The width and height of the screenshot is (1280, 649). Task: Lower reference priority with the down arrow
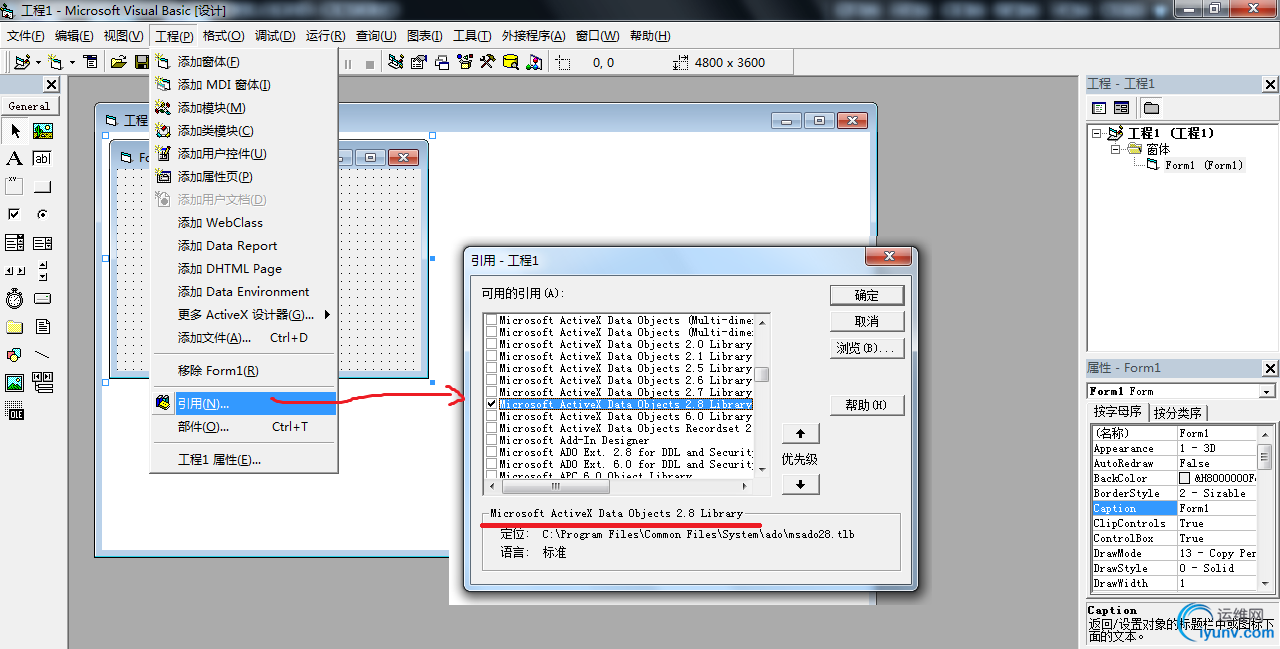(801, 484)
